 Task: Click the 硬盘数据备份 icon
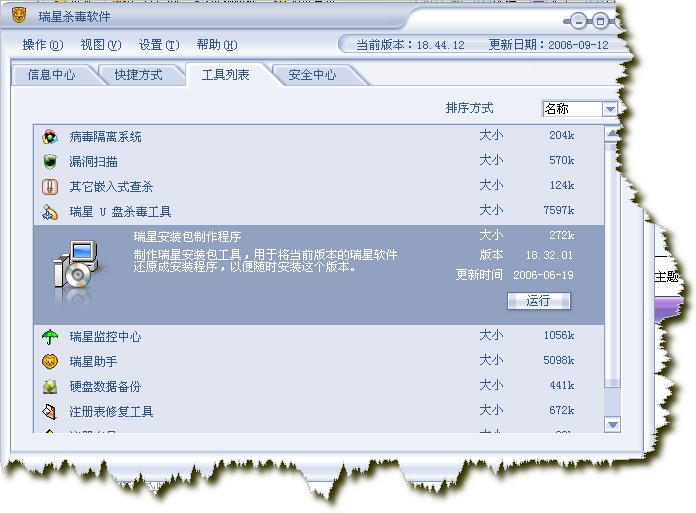pos(50,387)
